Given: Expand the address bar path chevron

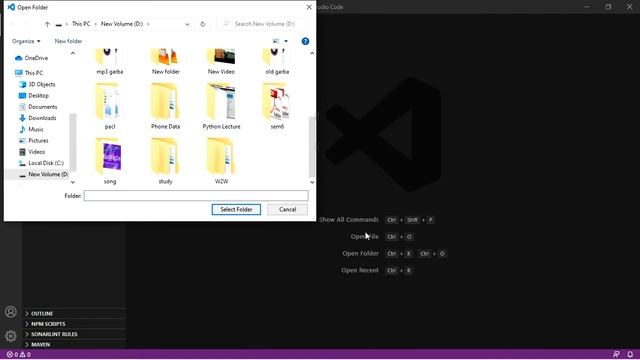Looking at the screenshot, I should tap(148, 24).
